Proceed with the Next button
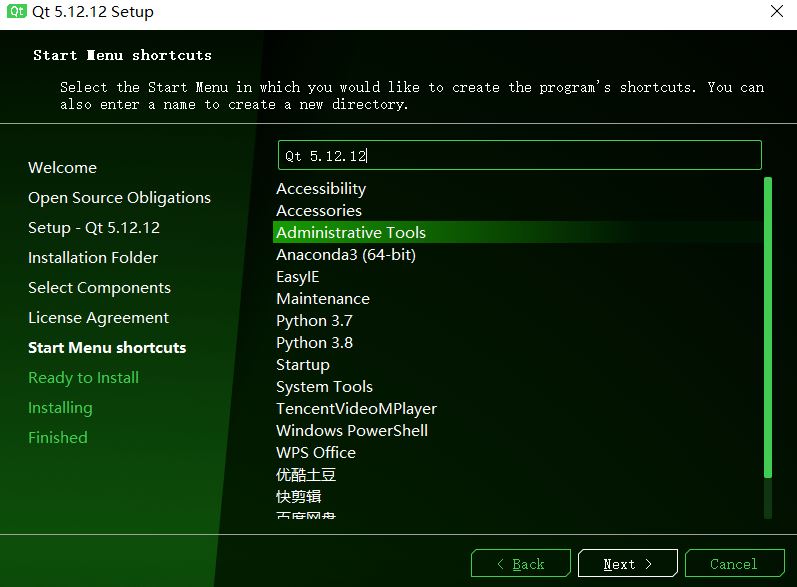The image size is (797, 587). click(x=628, y=563)
